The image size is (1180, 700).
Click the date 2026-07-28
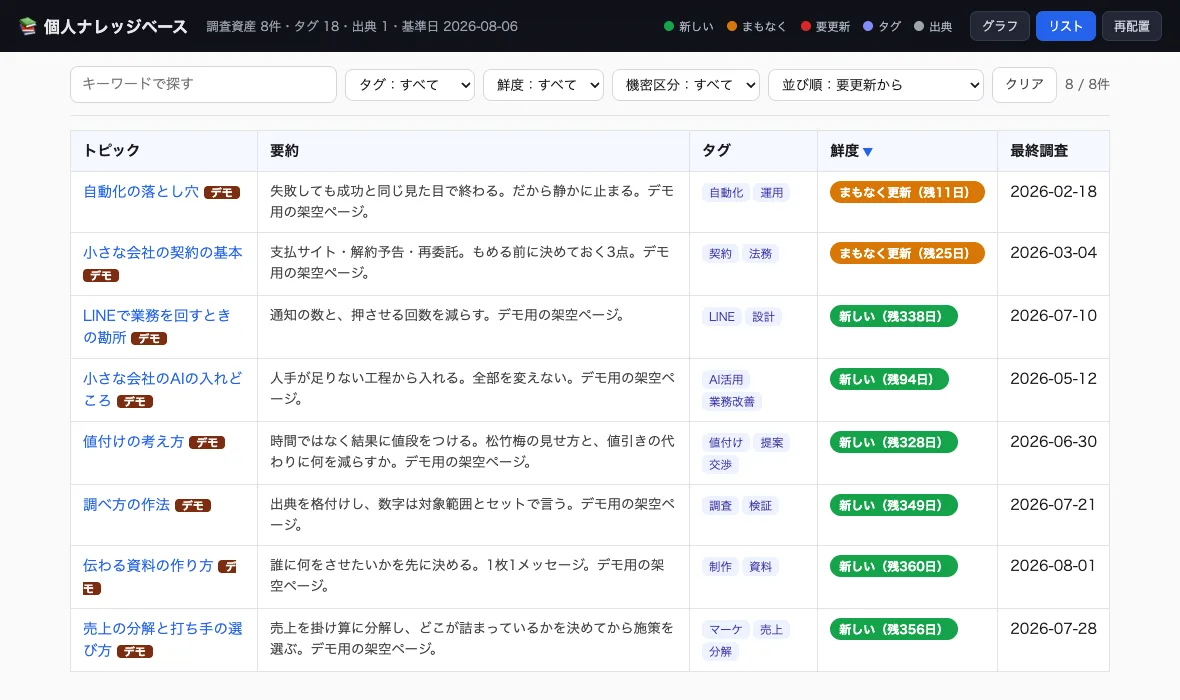[1053, 628]
